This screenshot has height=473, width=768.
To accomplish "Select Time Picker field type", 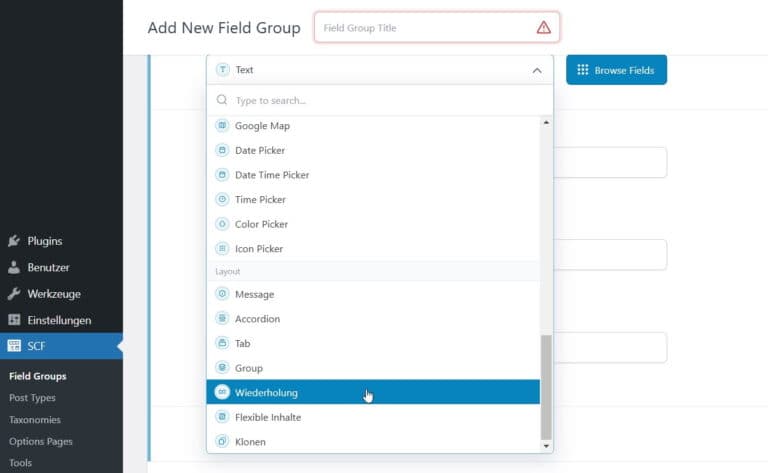I will [x=373, y=199].
